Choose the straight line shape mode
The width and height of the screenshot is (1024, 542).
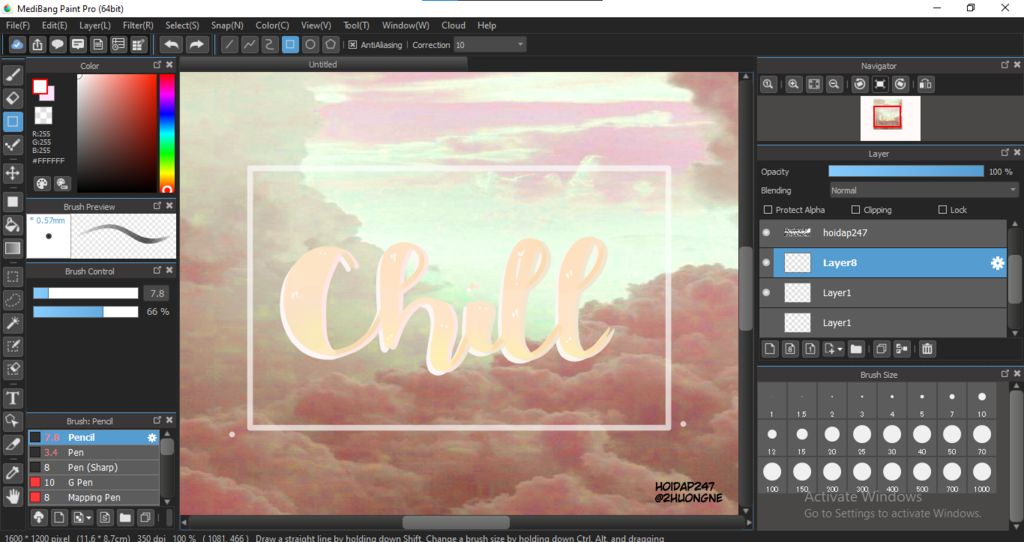229,44
